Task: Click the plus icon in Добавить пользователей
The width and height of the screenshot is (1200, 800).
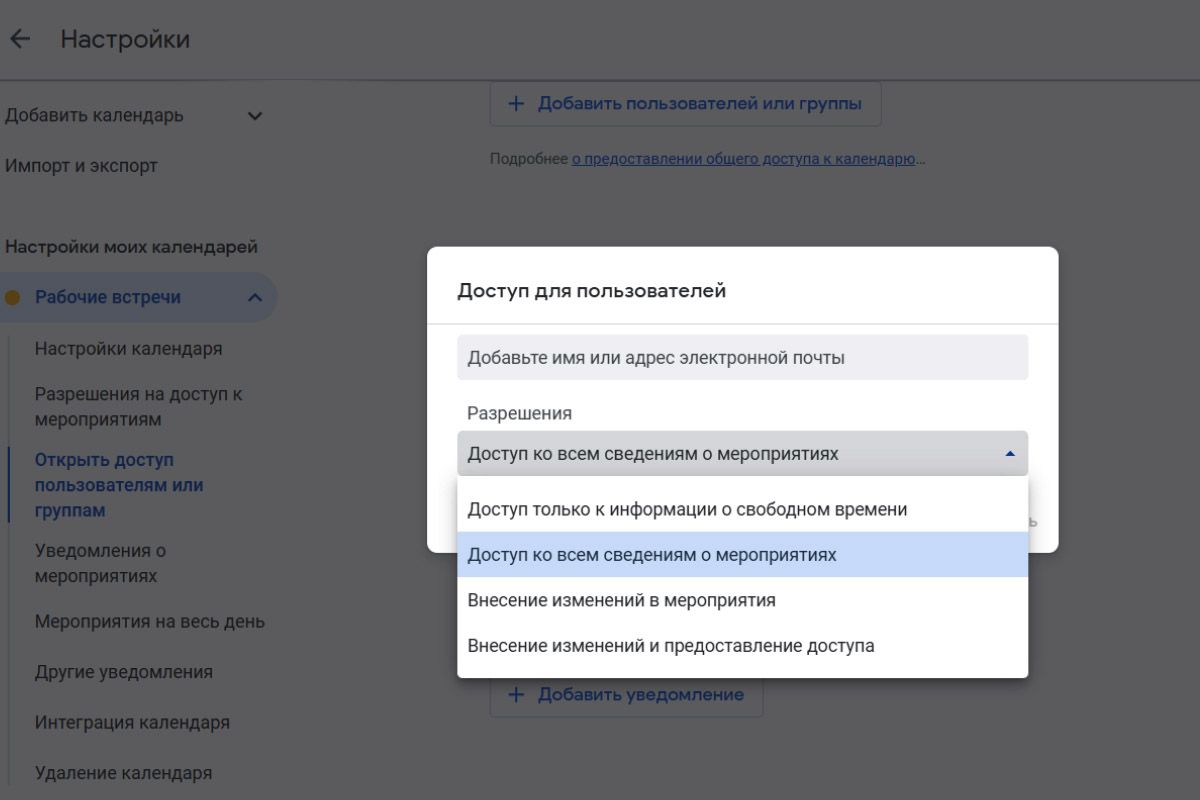Action: [516, 104]
